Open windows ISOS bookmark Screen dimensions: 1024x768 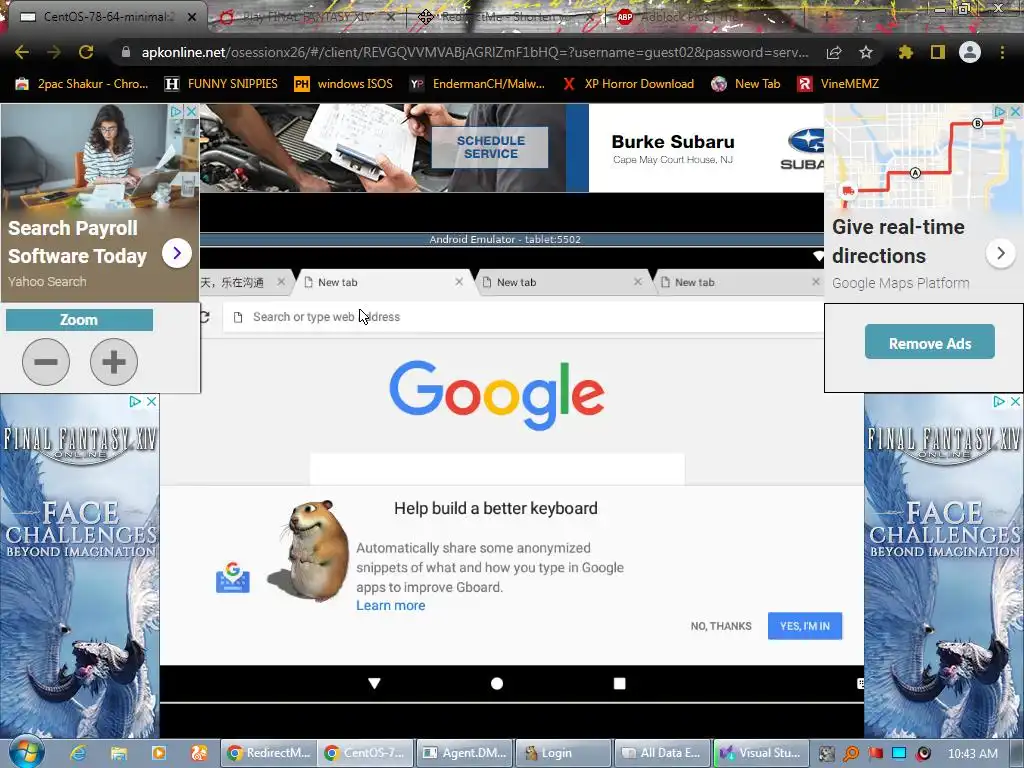344,84
